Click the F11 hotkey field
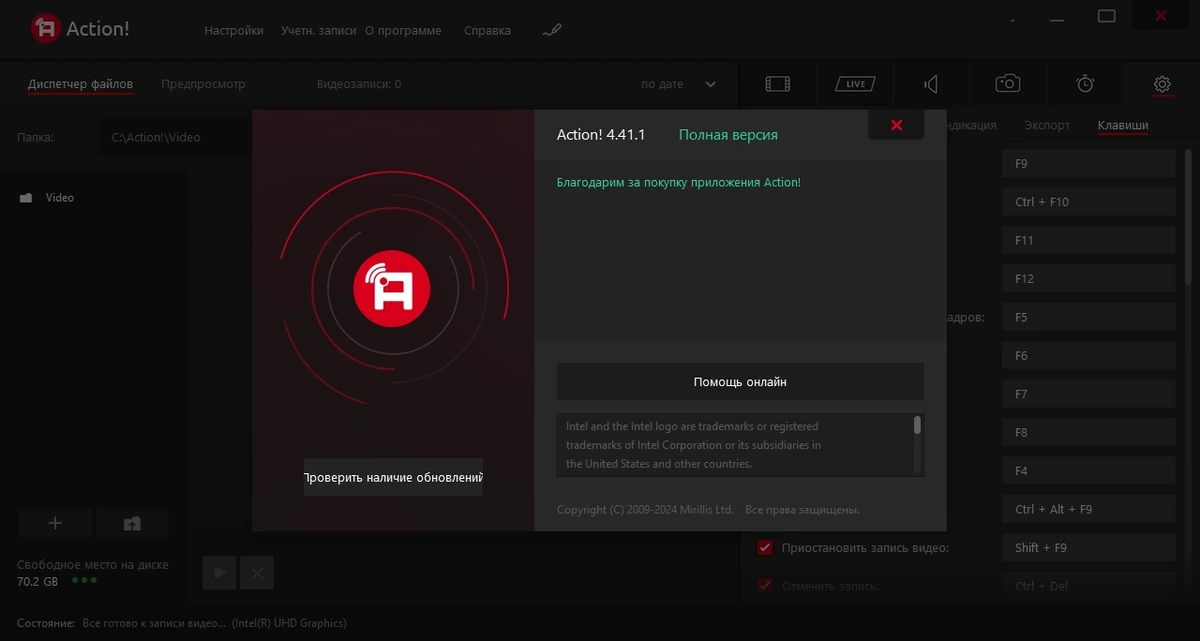Screen dimensions: 1200x641 1089,240
